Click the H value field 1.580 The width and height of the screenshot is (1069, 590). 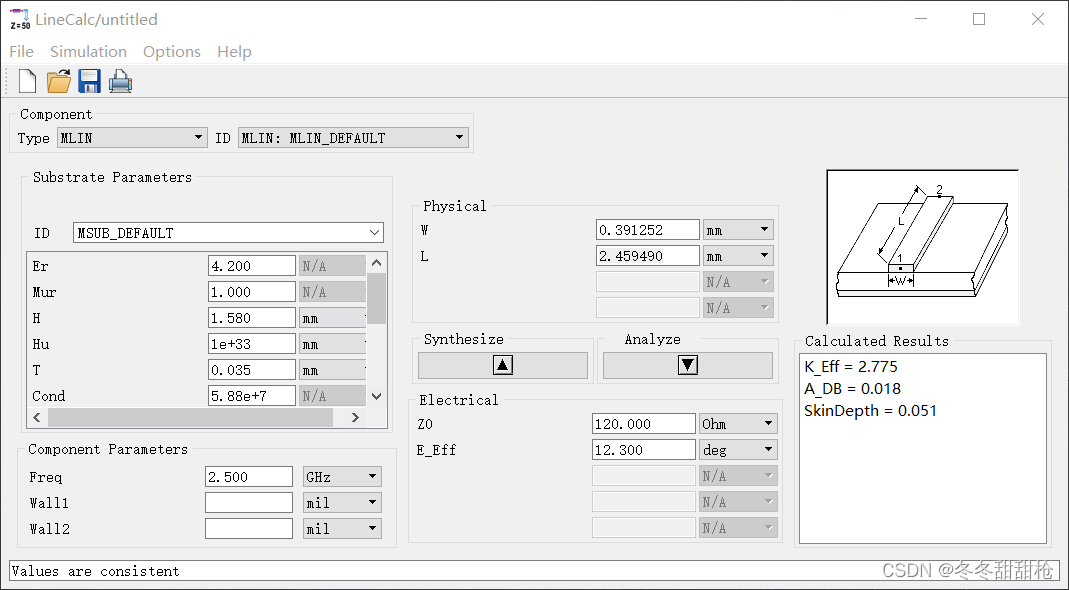click(252, 318)
